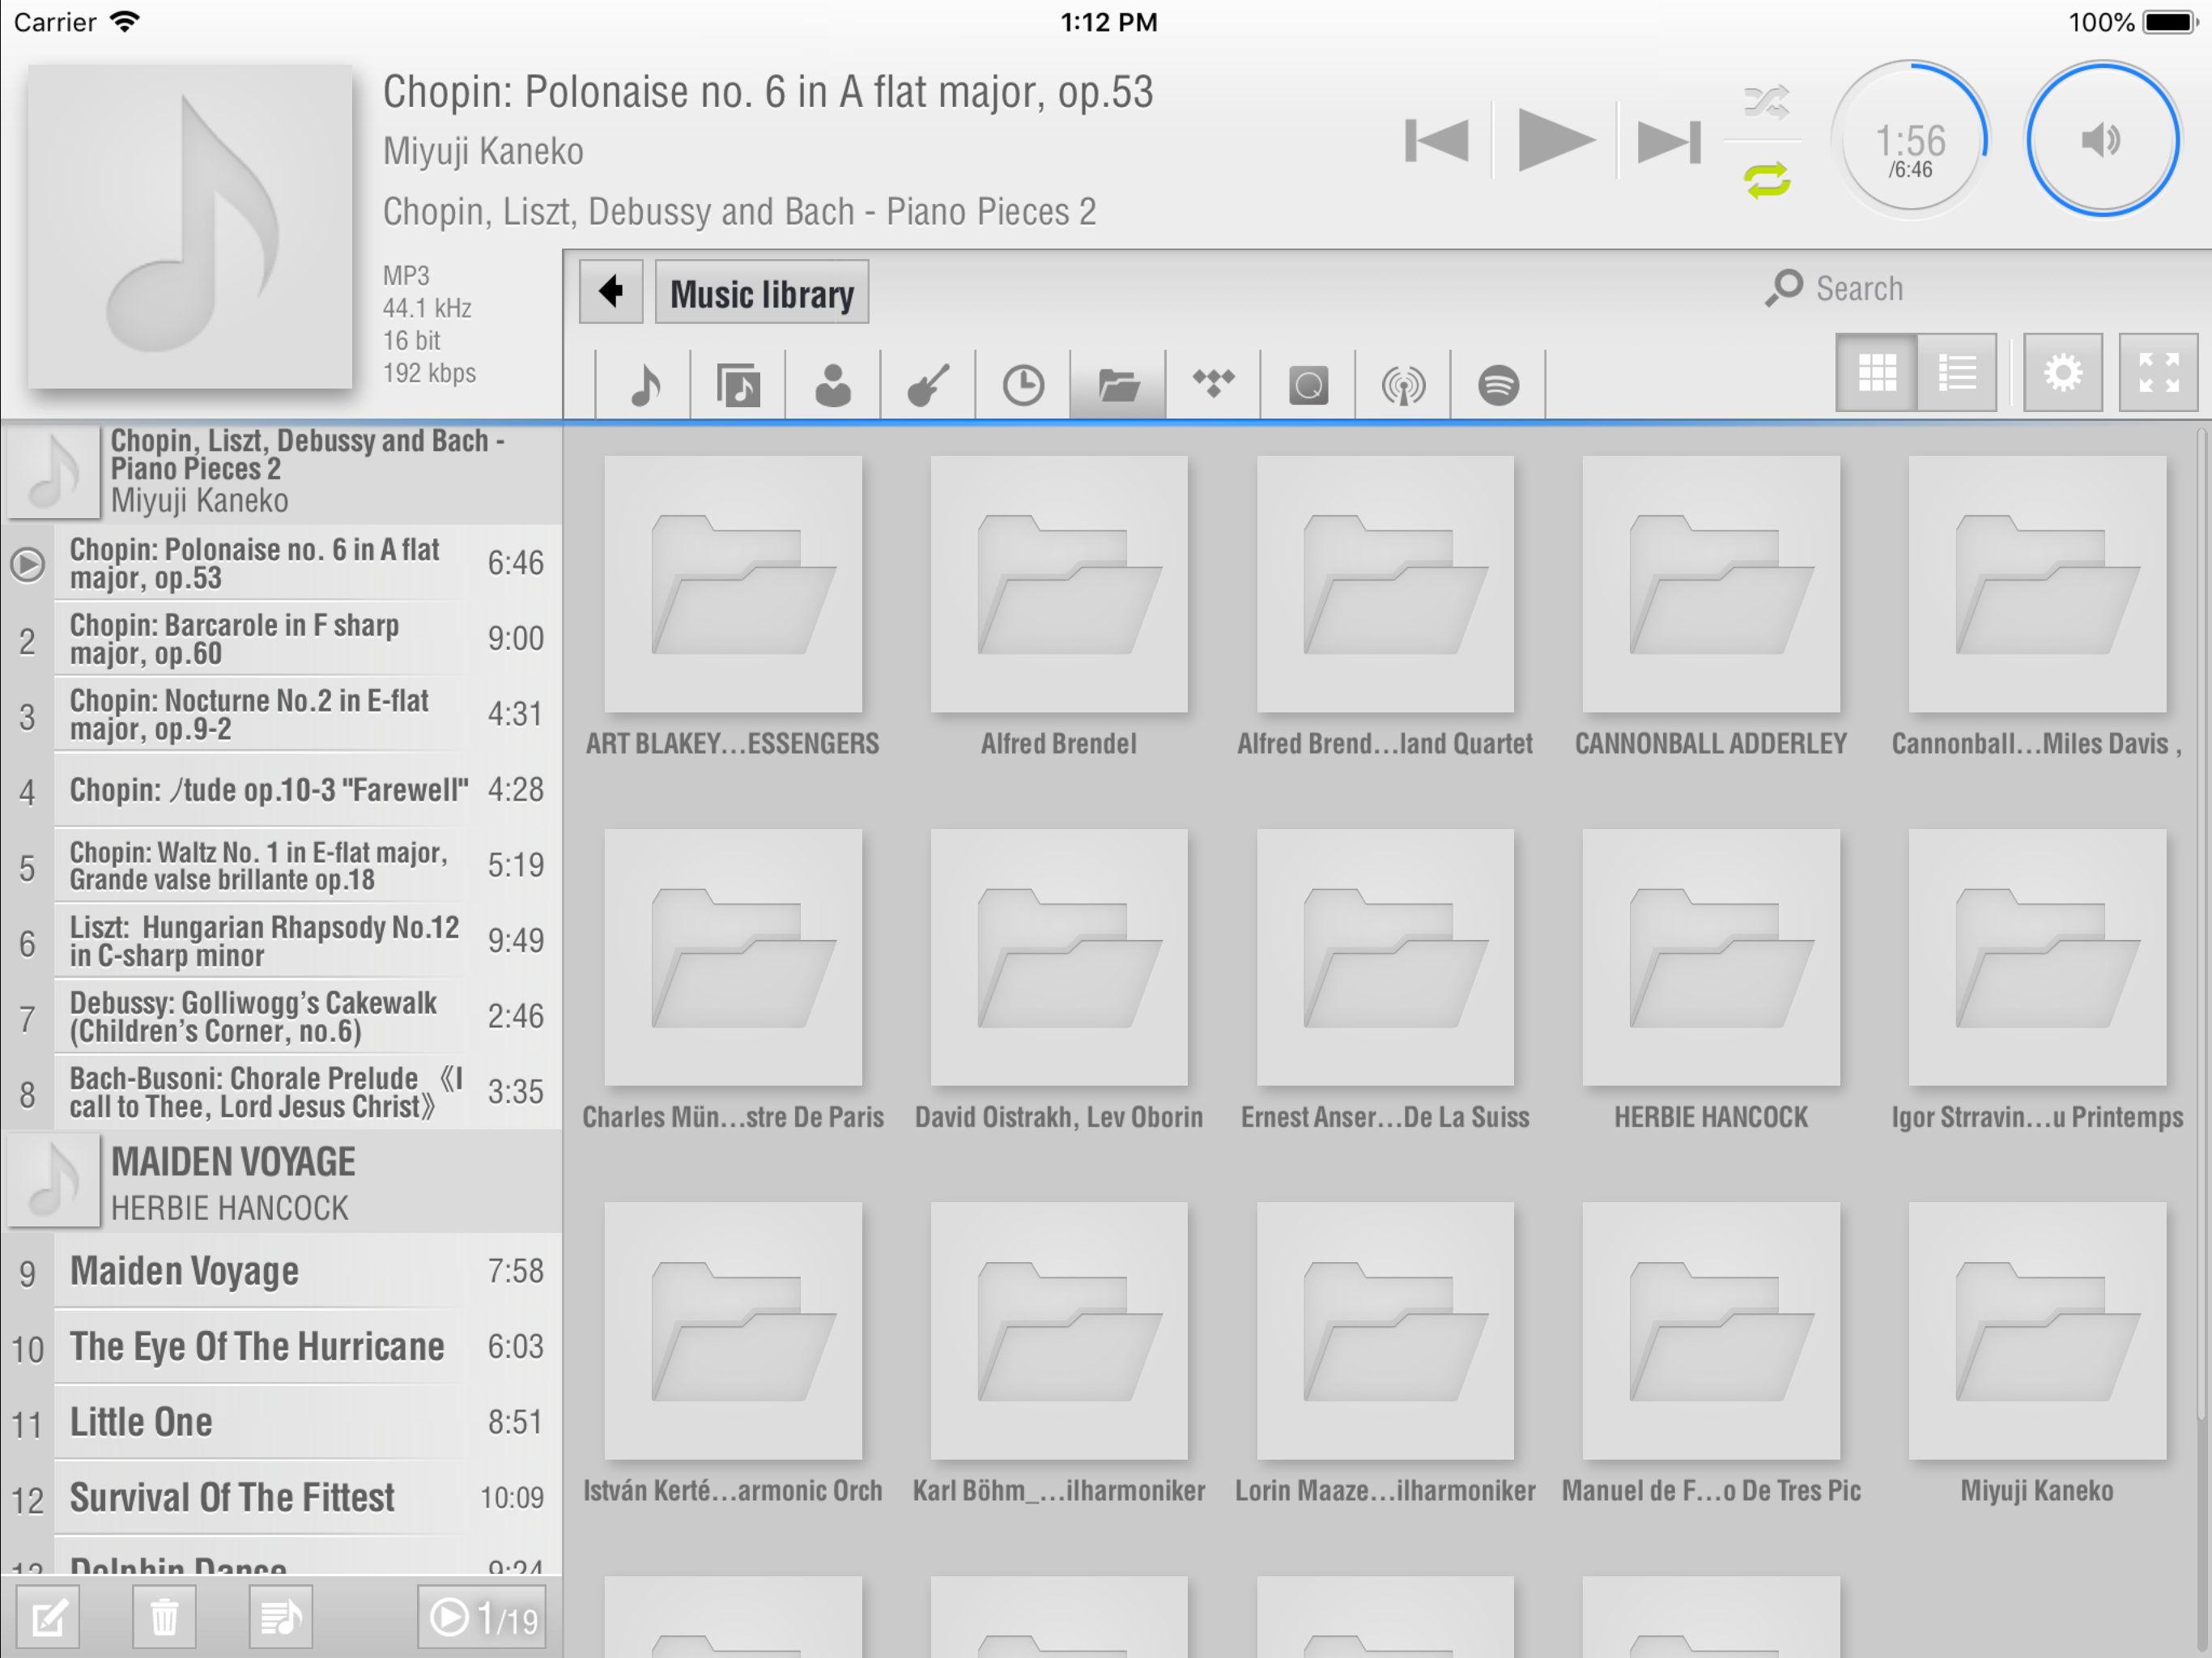Viewport: 2212px width, 1658px height.
Task: Edit the play queue
Action: [49, 1617]
